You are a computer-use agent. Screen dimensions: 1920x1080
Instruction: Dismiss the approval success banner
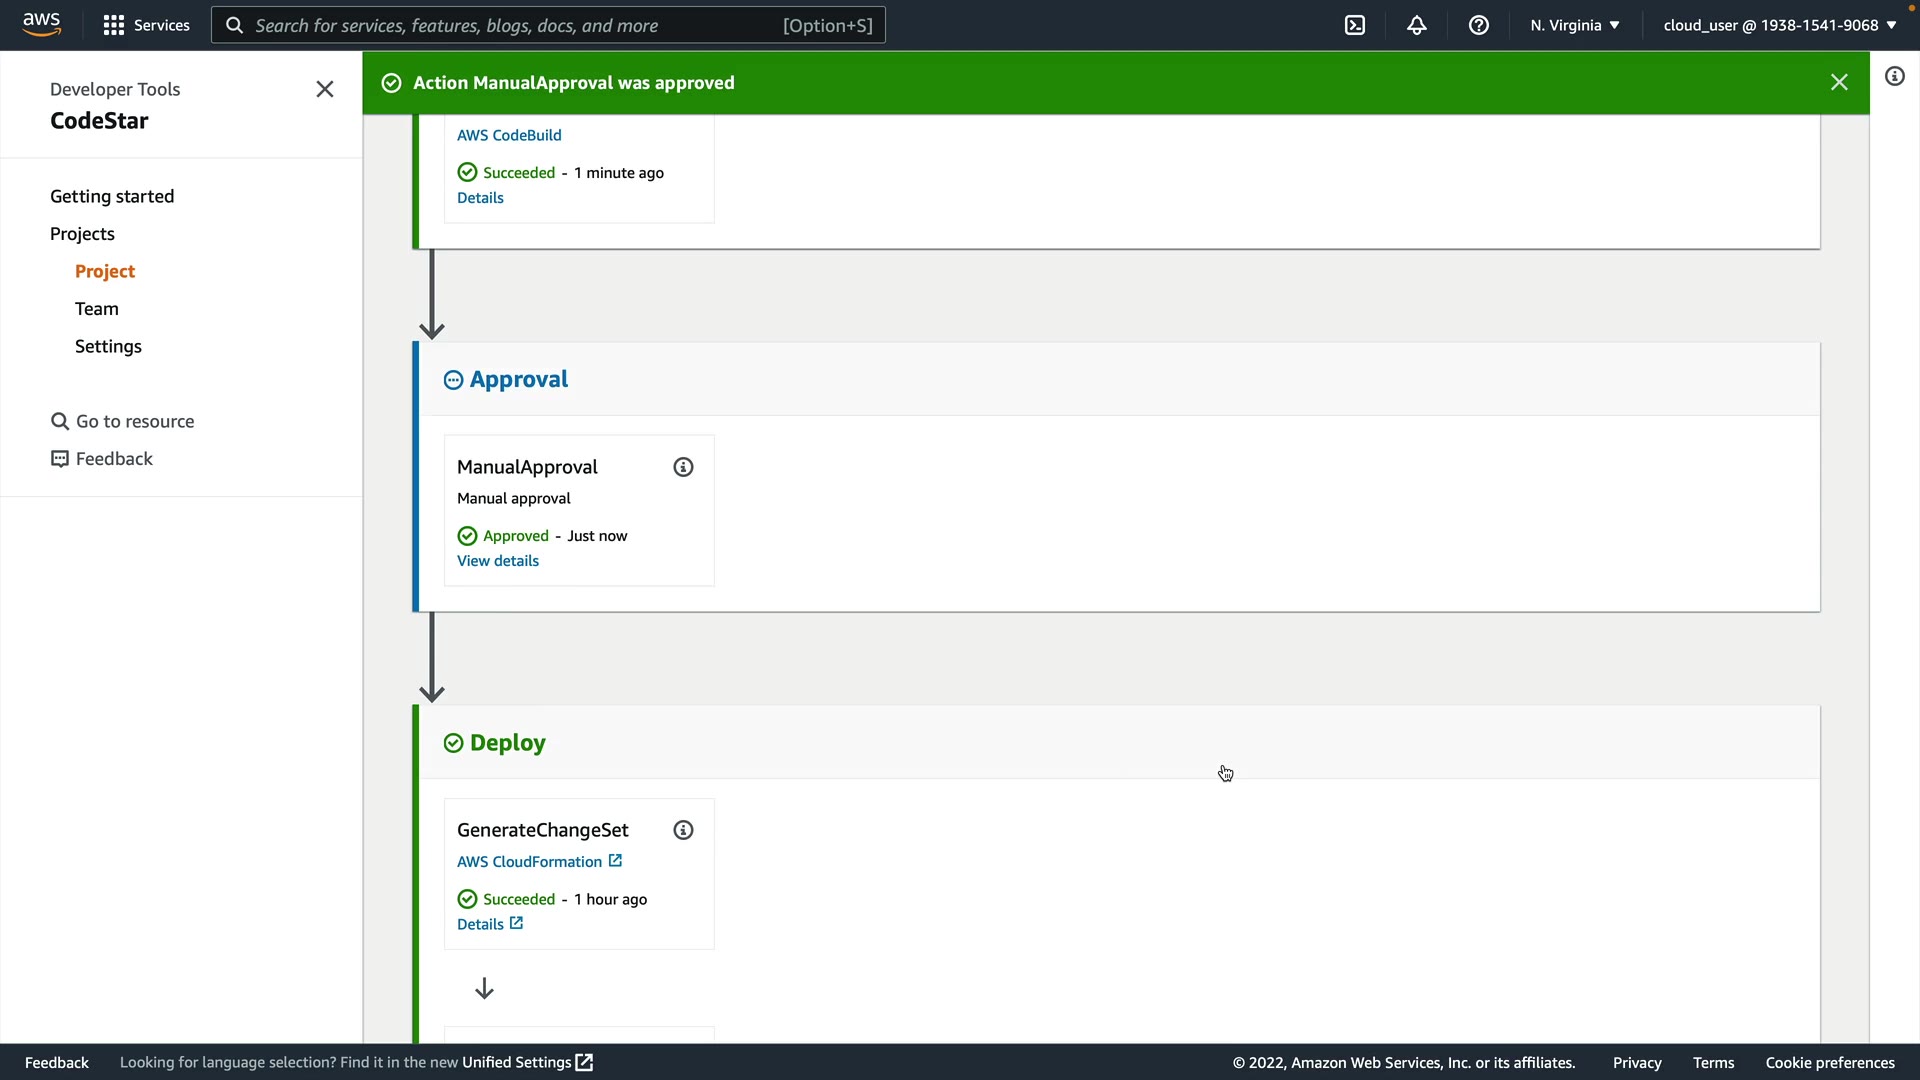[x=1839, y=83]
